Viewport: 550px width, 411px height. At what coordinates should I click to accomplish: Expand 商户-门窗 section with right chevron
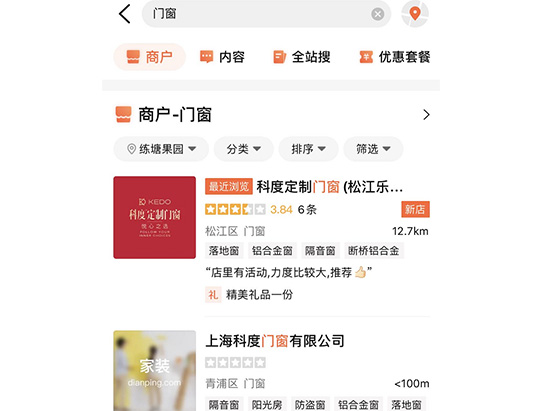pyautogui.click(x=426, y=115)
